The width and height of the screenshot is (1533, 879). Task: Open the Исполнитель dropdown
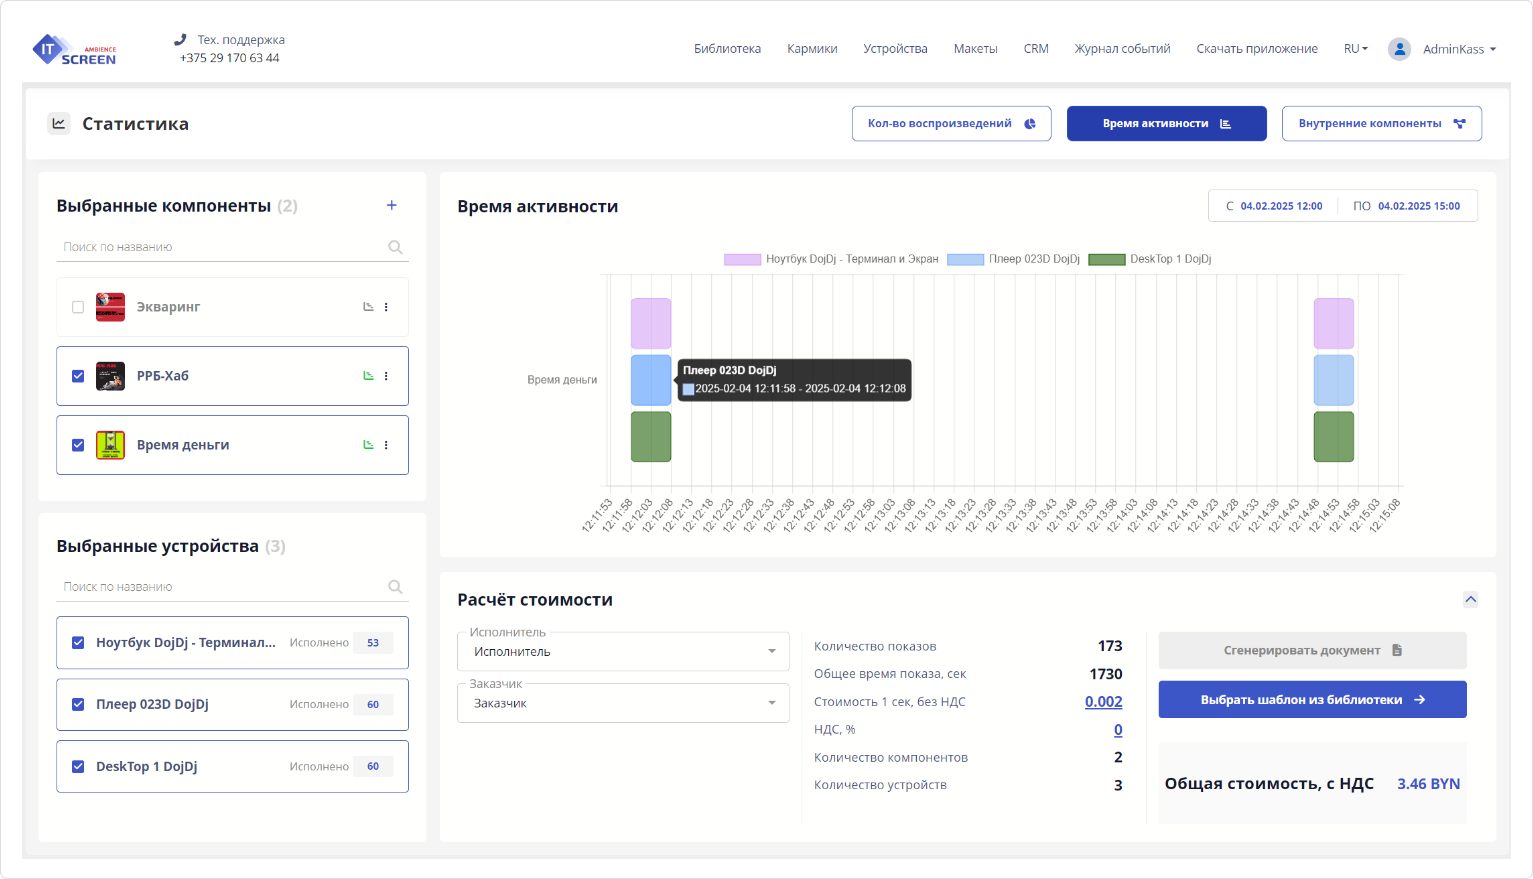623,652
